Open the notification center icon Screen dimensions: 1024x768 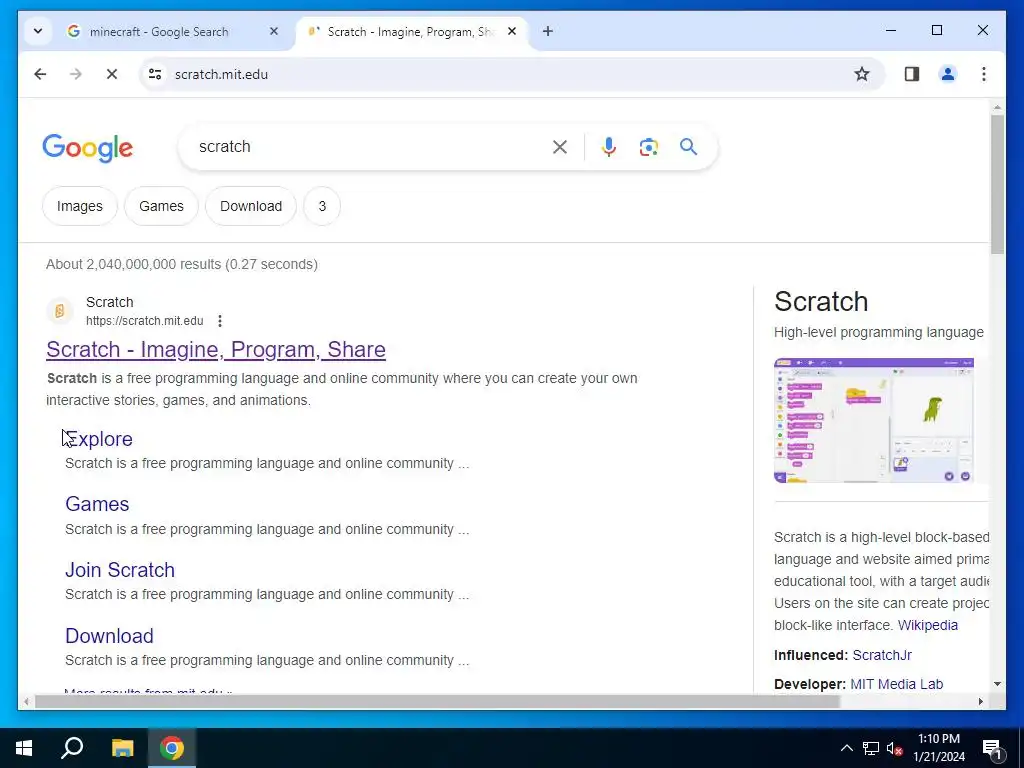point(992,748)
